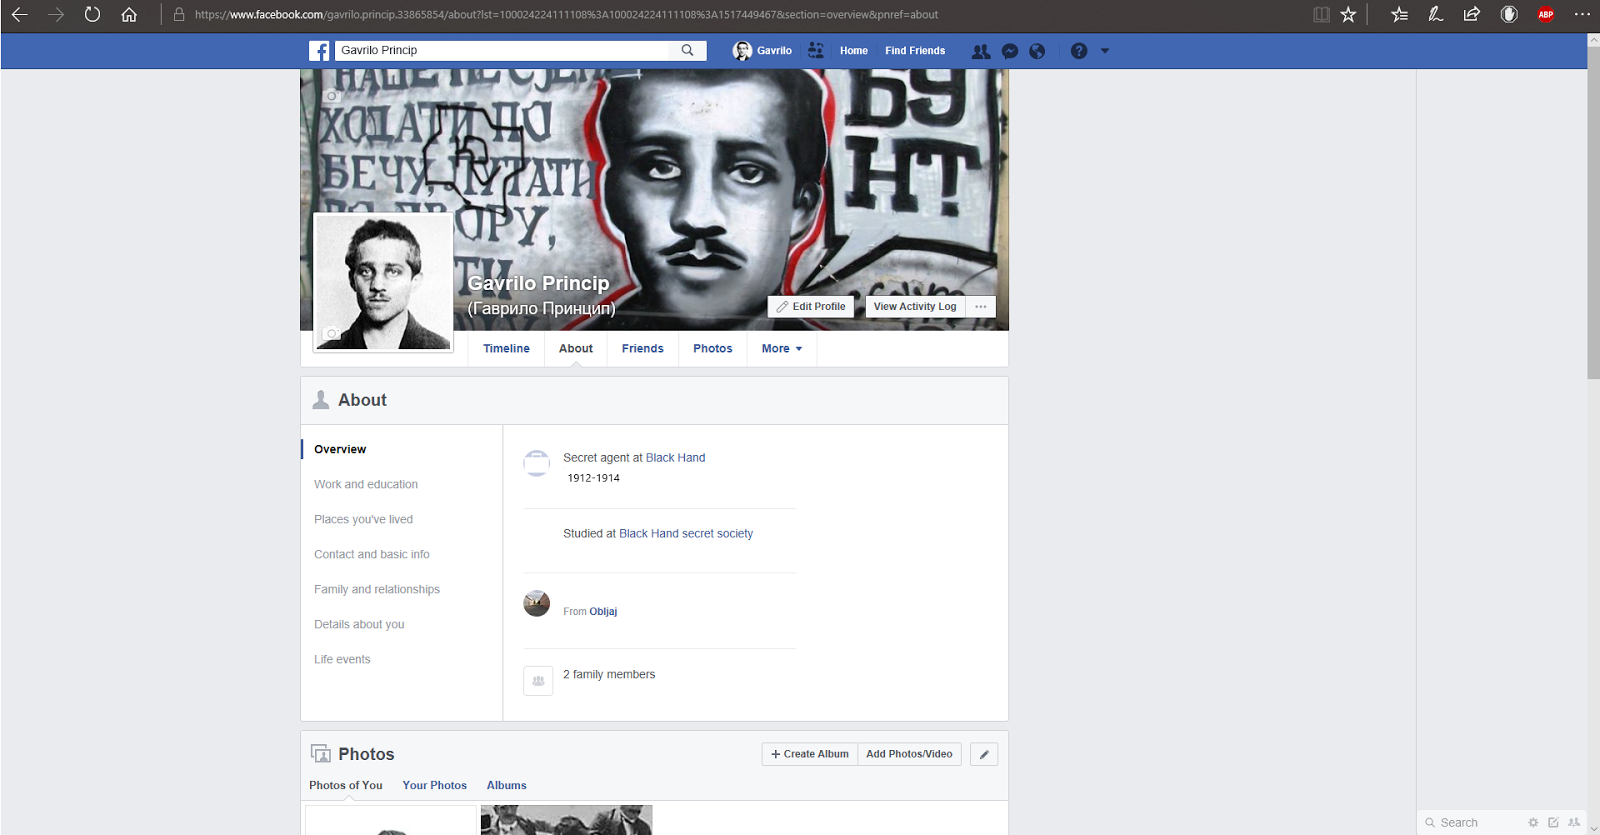
Task: Click the pencil edit icon in Photos
Action: 984,755
